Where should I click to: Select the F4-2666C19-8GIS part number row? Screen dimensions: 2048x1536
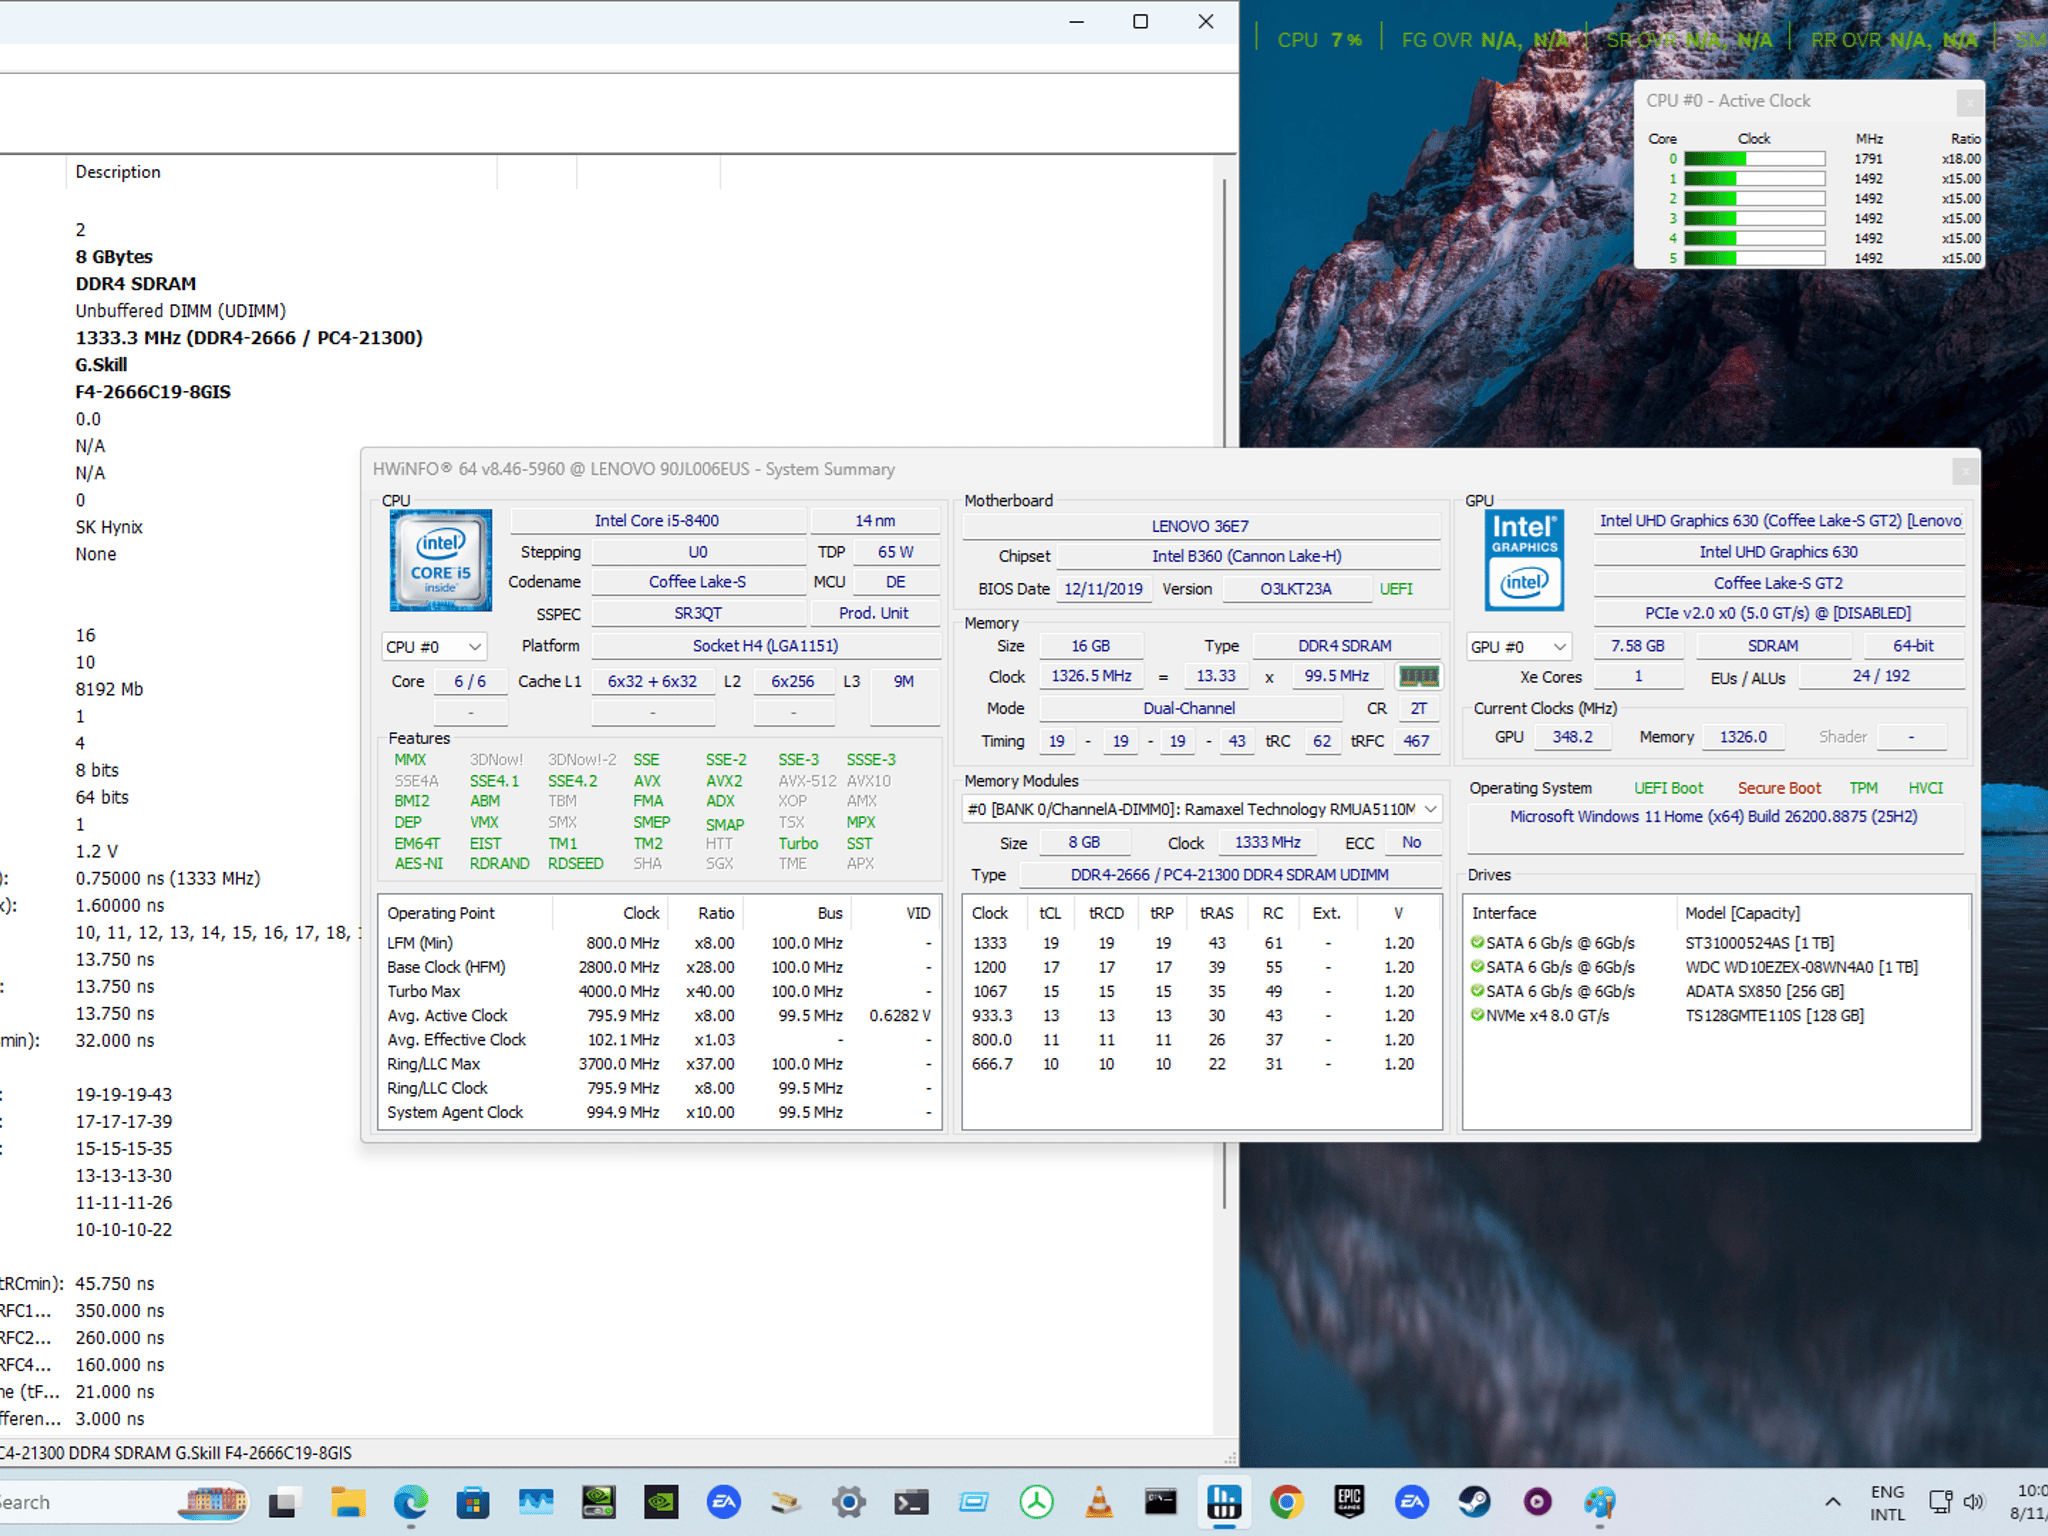[x=153, y=392]
